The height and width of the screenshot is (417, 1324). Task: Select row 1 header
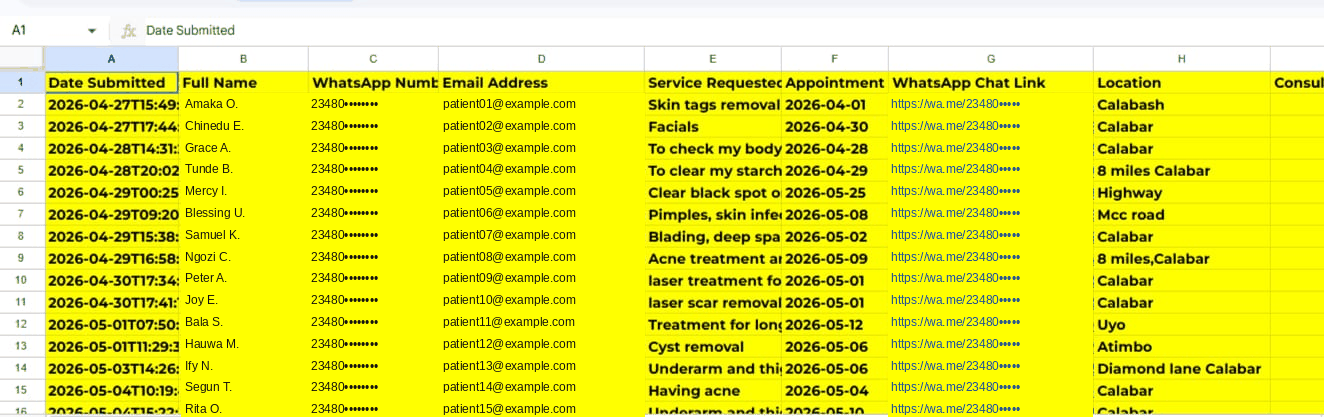22,82
